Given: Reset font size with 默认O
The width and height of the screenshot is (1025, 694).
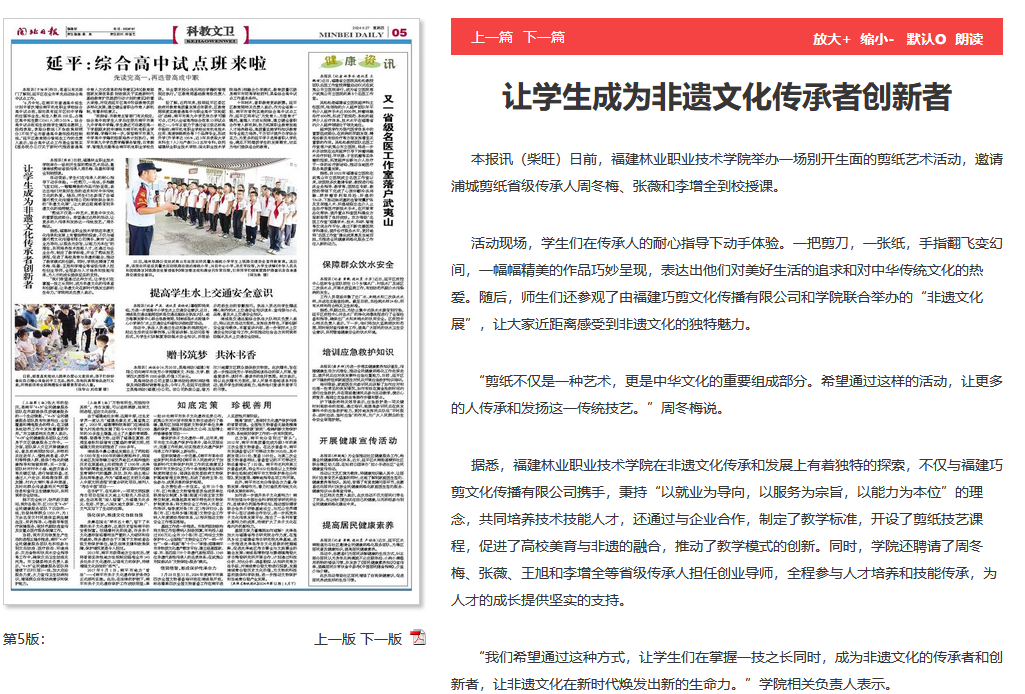Looking at the screenshot, I should click(x=926, y=38).
